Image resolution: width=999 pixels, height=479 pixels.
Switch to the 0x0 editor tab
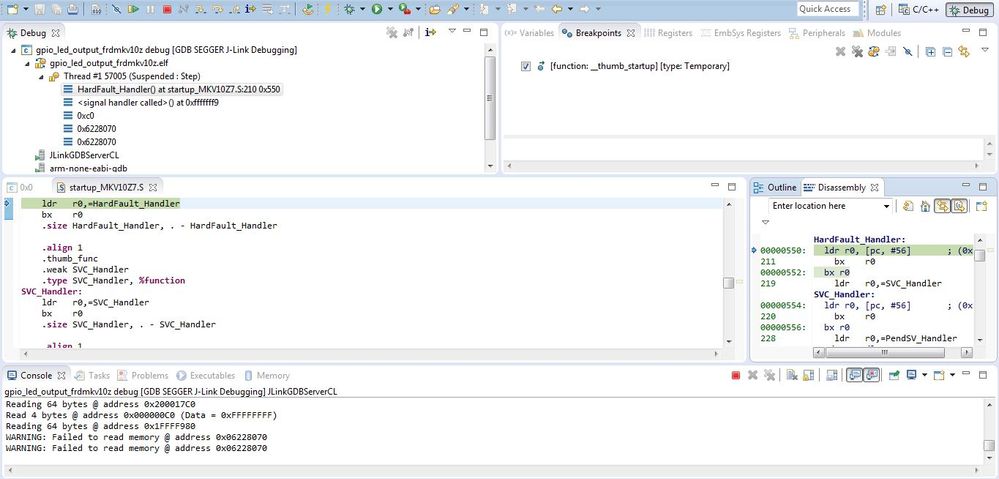tap(20, 187)
